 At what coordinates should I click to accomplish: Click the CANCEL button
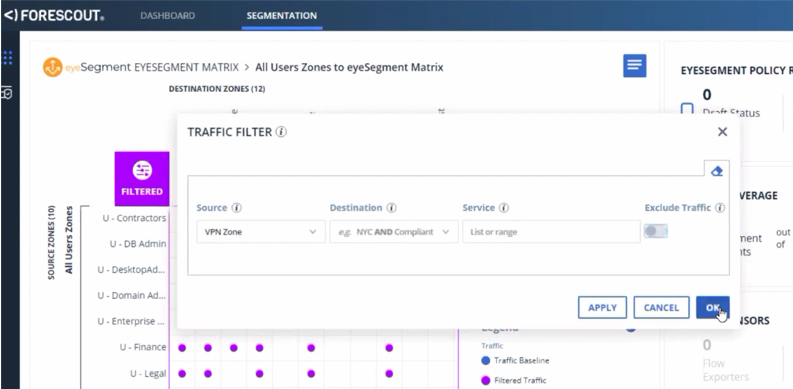coord(661,308)
